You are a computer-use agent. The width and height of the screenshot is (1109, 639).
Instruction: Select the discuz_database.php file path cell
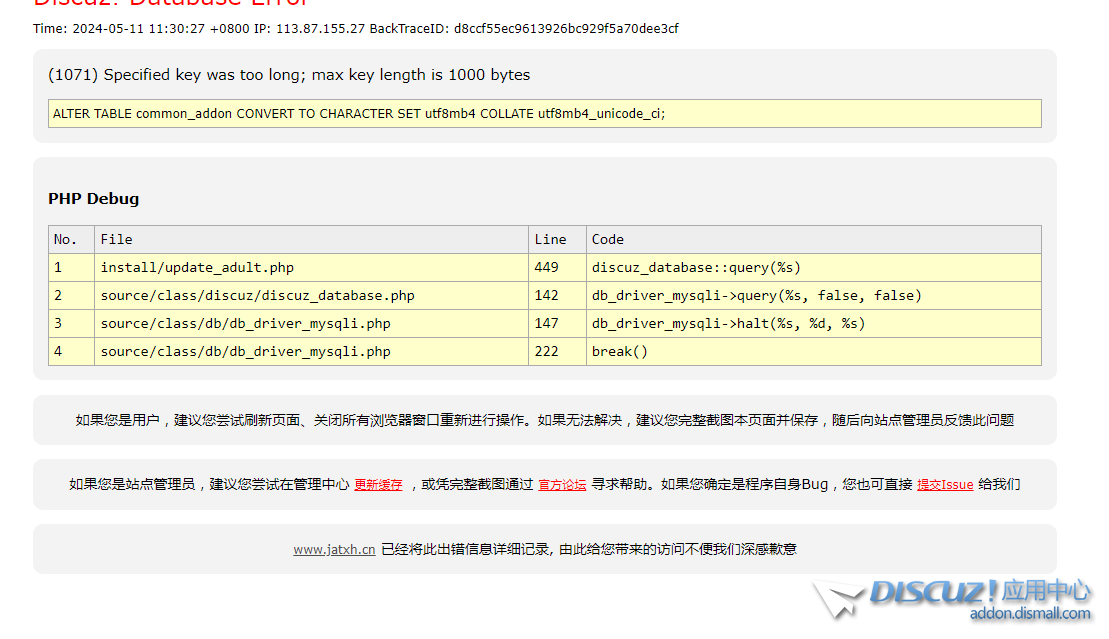(257, 296)
